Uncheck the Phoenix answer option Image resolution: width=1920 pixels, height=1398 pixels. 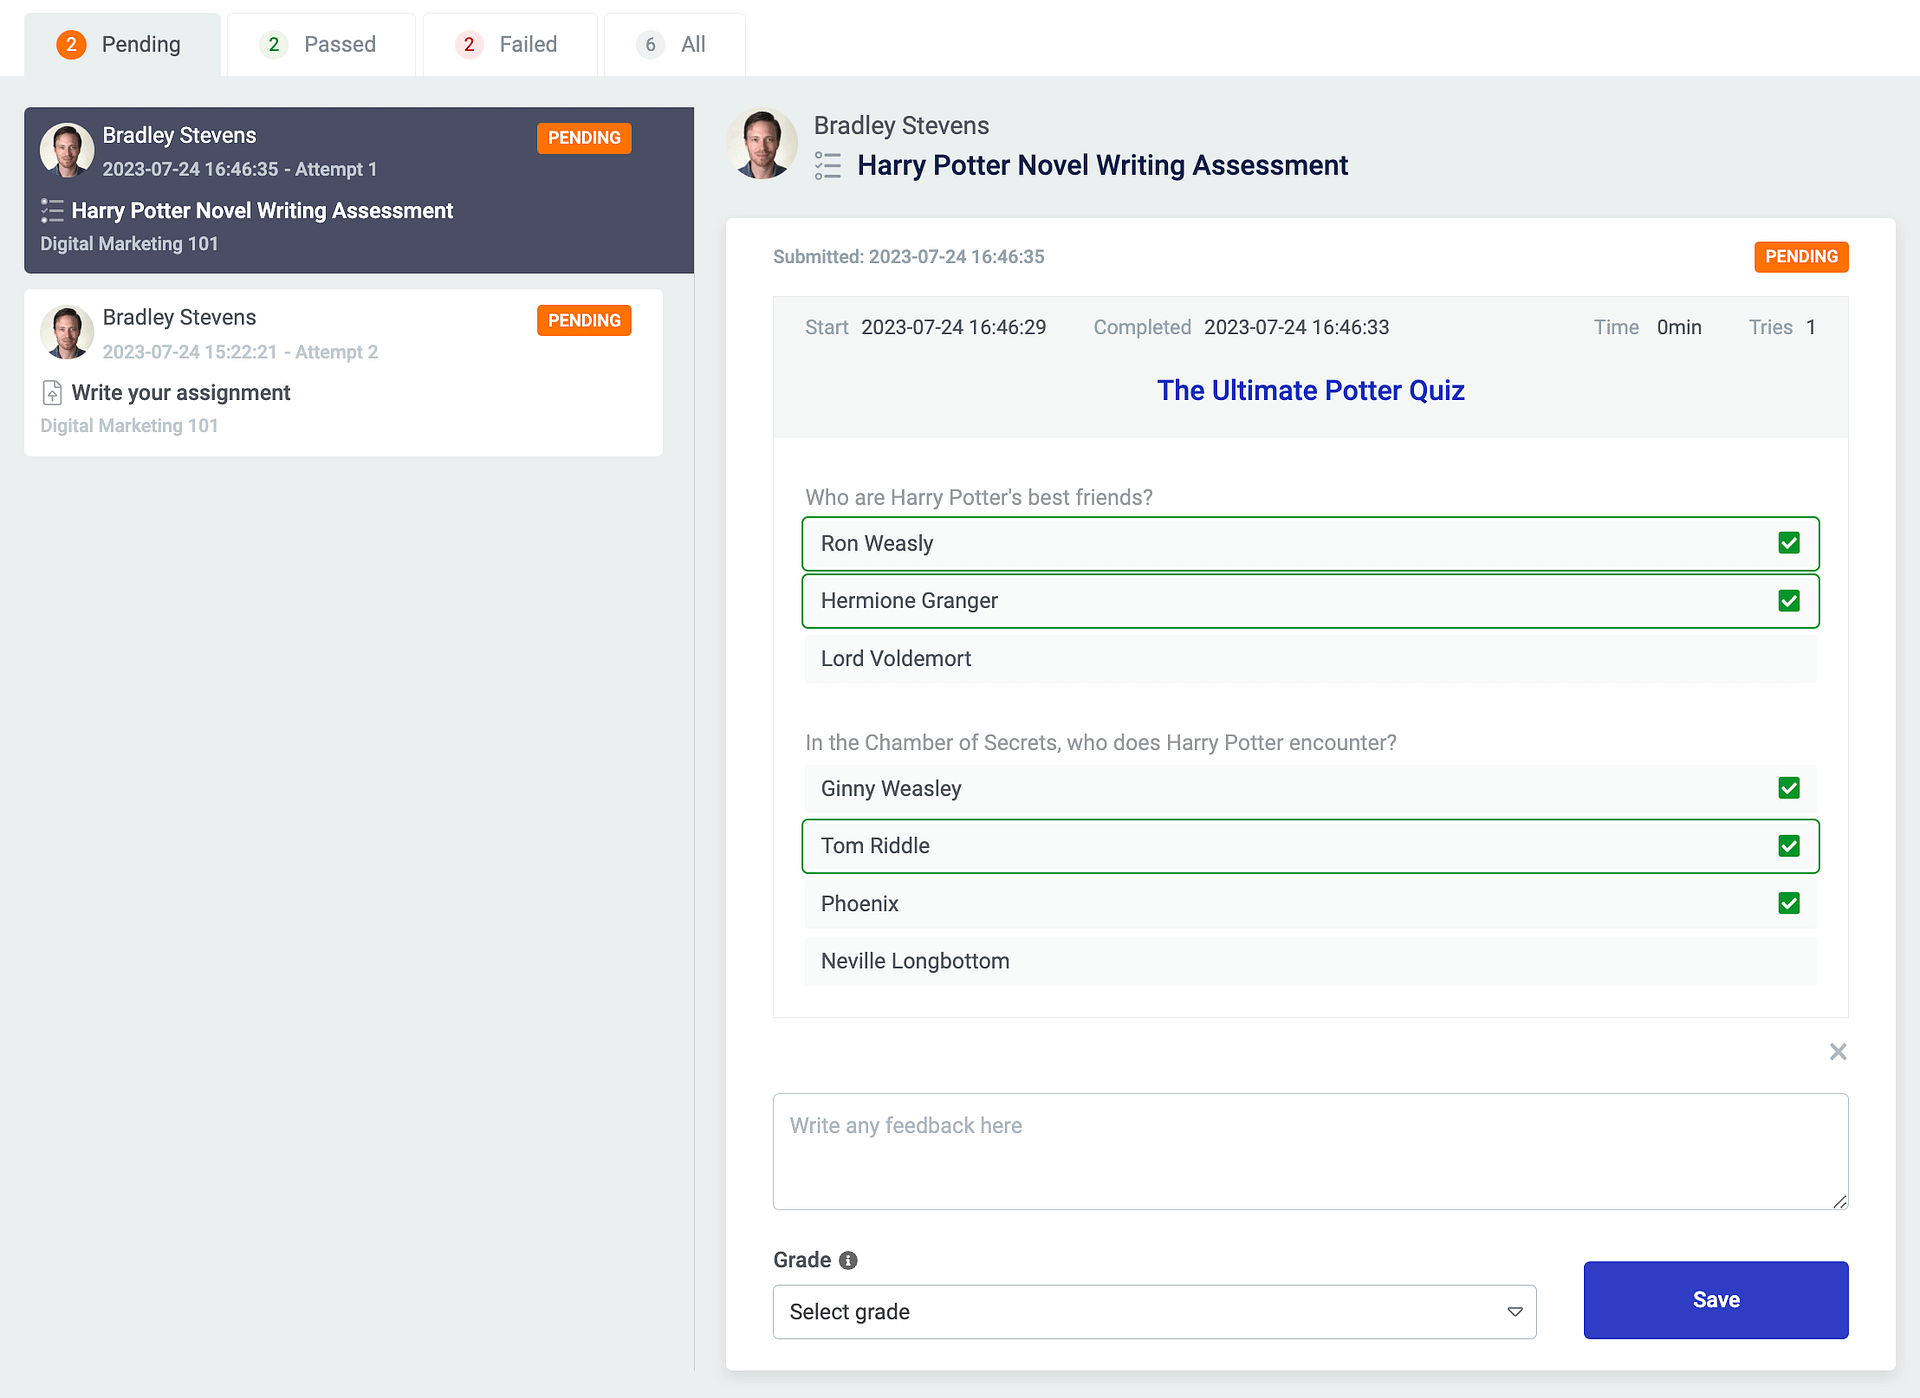(1789, 903)
